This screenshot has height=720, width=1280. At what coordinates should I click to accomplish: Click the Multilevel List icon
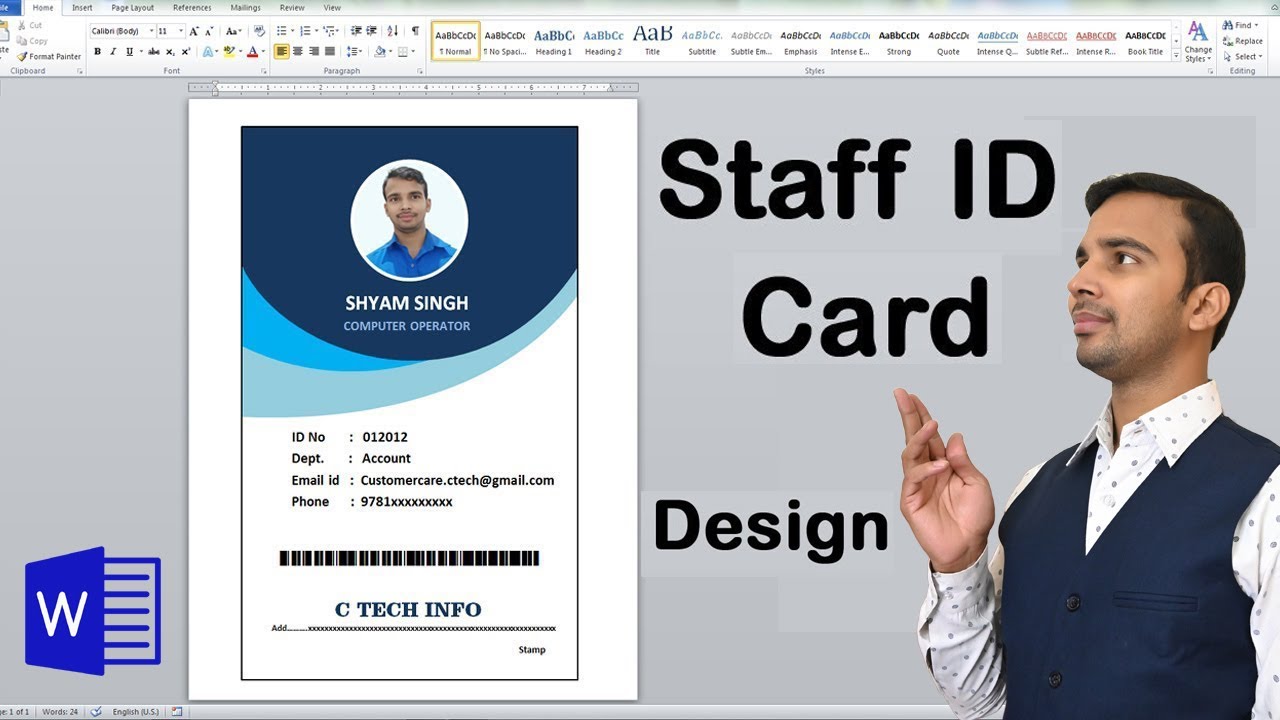pos(329,31)
